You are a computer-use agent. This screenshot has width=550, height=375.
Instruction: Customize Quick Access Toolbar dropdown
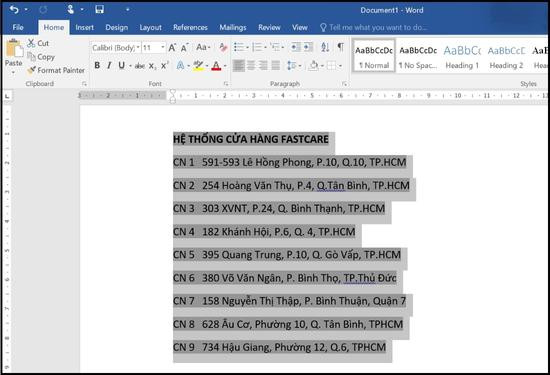pos(127,10)
